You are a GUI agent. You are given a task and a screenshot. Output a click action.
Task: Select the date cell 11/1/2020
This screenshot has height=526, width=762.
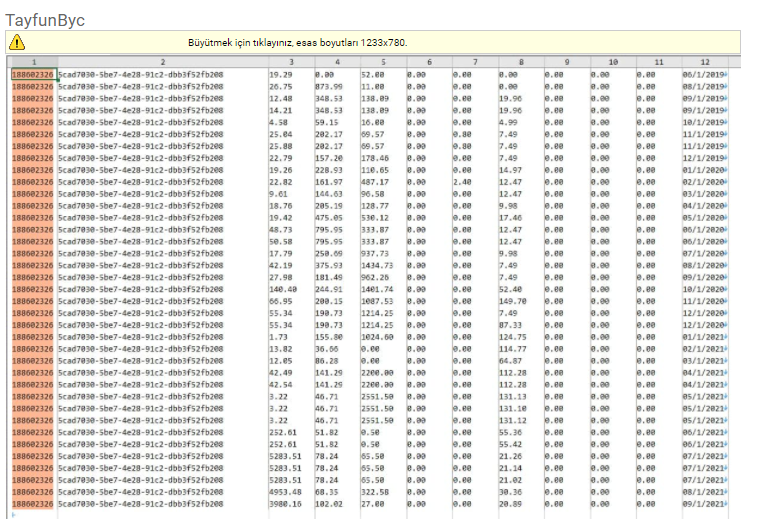[x=705, y=301]
